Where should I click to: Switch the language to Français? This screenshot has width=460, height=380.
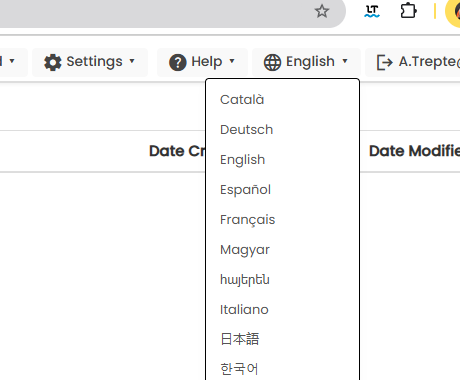tap(247, 220)
